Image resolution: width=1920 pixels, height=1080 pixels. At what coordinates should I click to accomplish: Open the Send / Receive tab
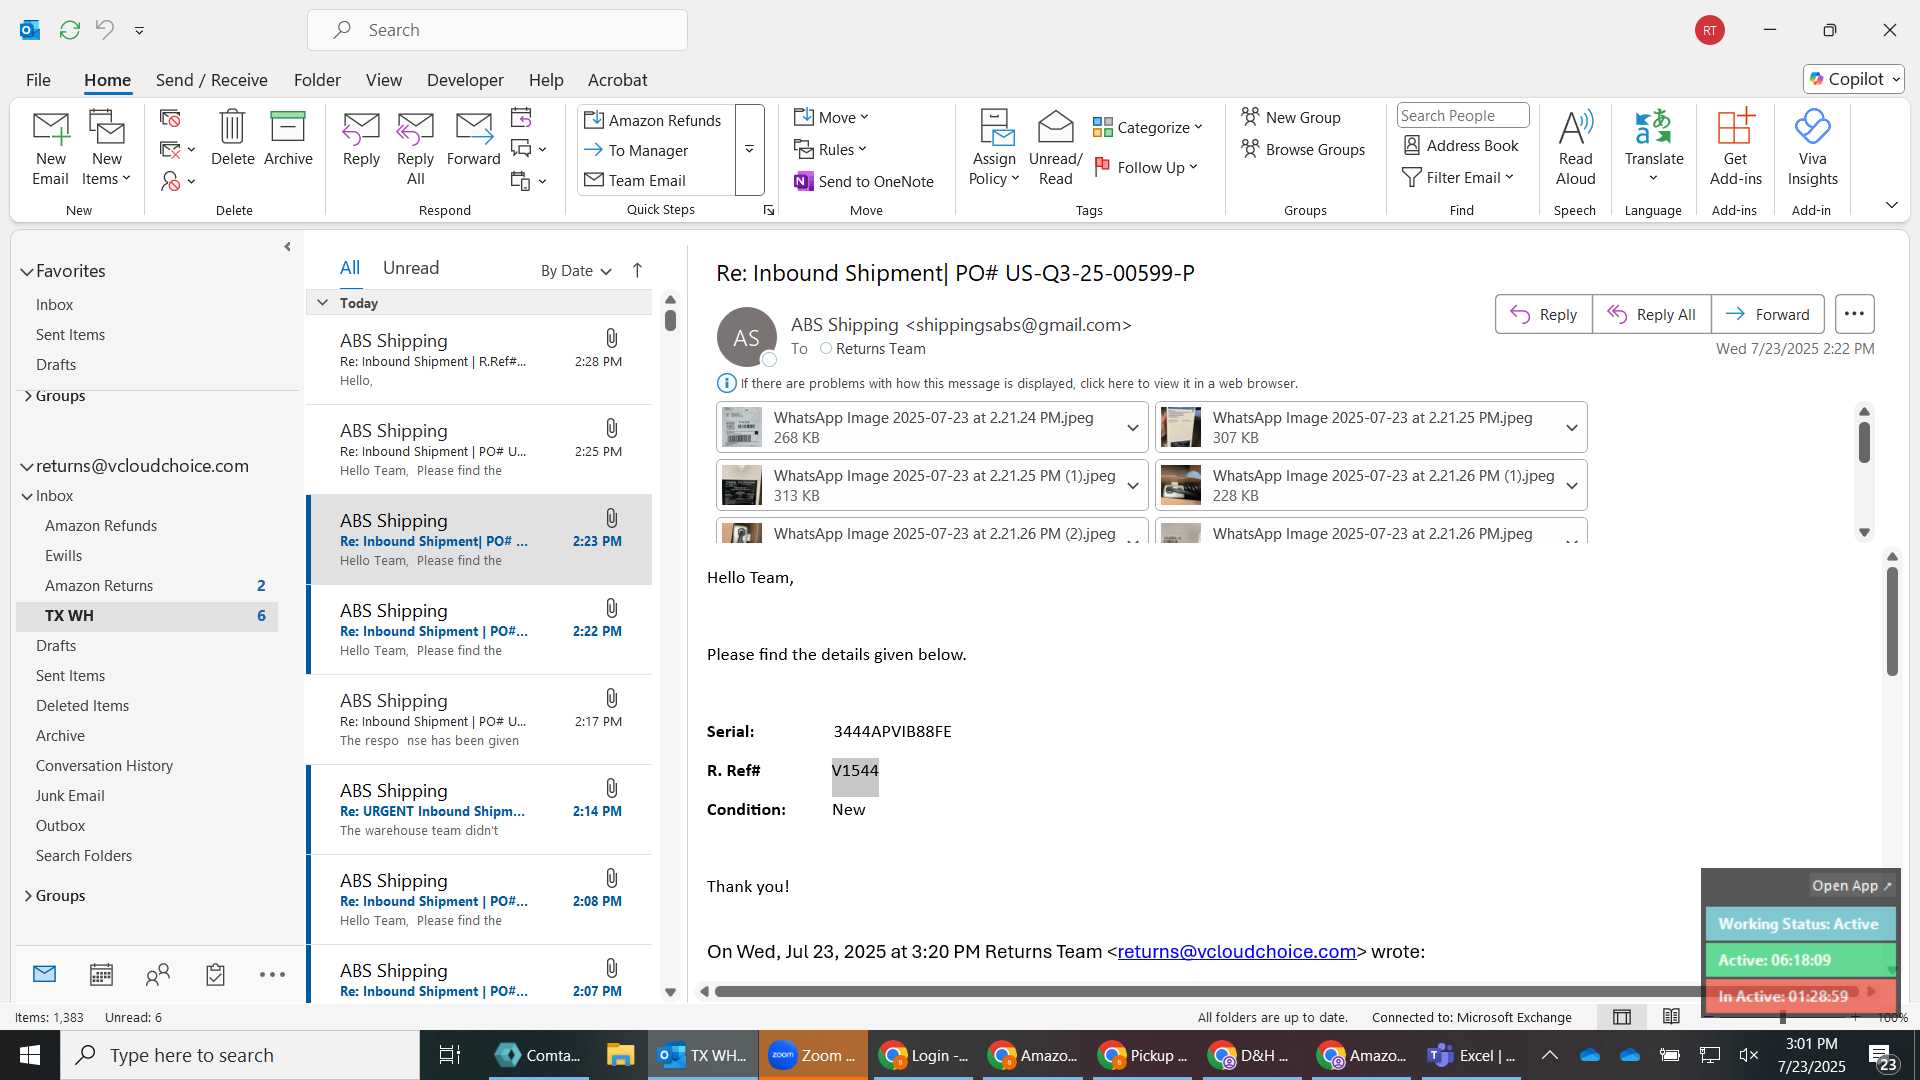[211, 80]
